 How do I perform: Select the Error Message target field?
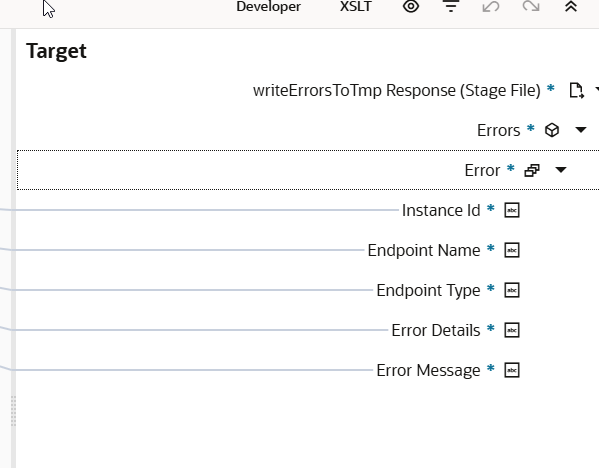[428, 370]
